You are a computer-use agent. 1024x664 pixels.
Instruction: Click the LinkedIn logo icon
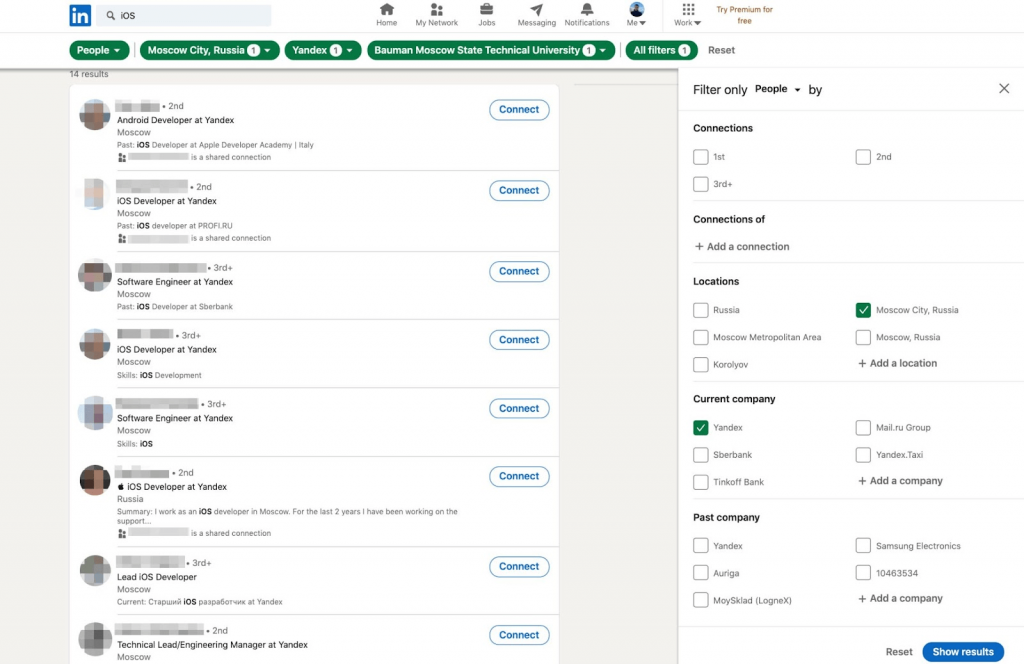coord(80,15)
